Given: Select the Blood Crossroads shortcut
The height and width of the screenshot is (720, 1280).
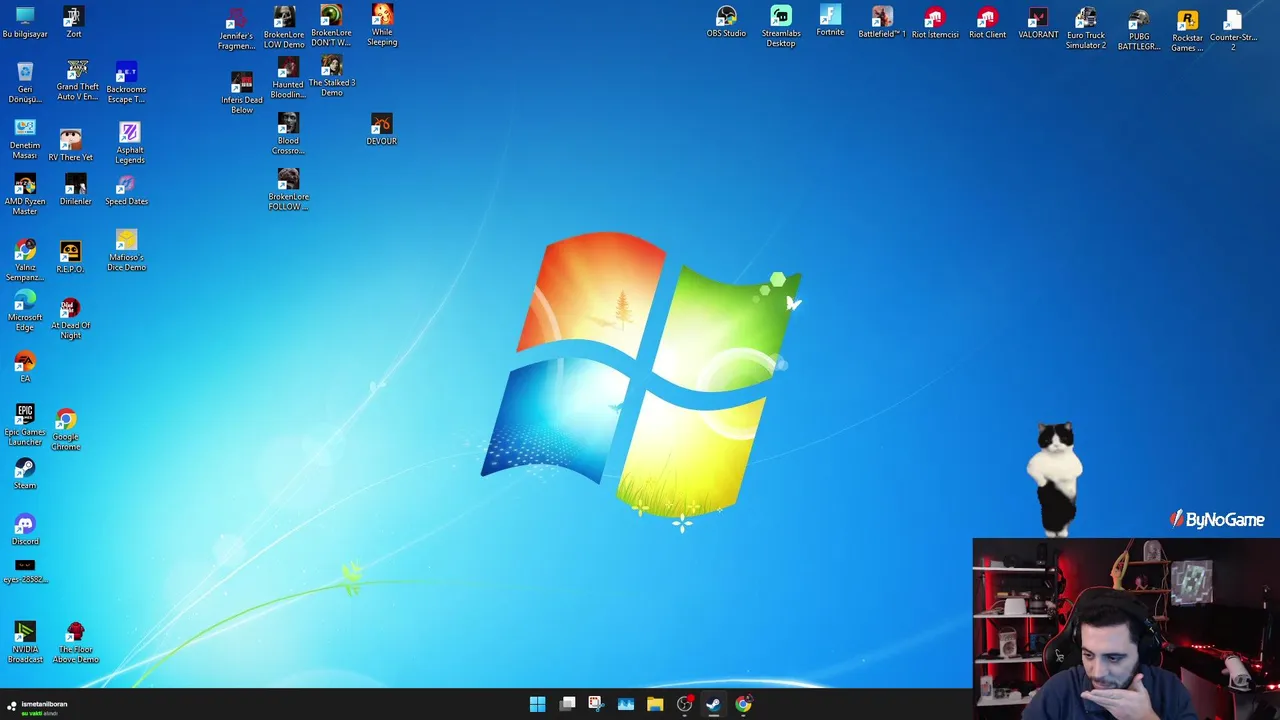Looking at the screenshot, I should [288, 134].
